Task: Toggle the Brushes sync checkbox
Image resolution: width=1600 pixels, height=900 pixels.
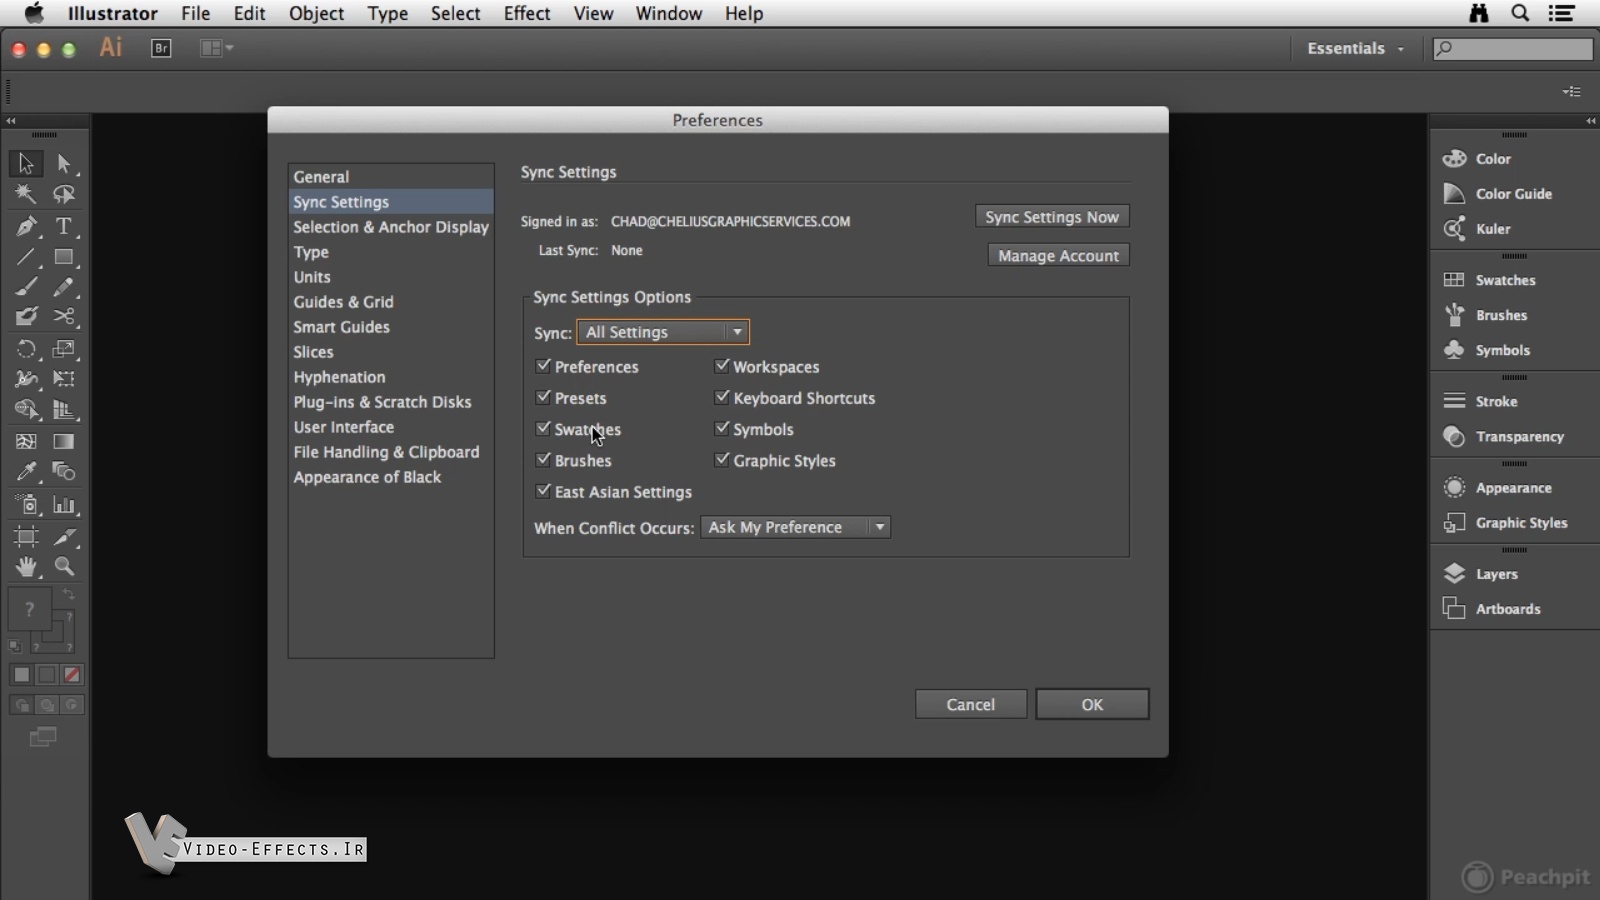Action: point(544,460)
